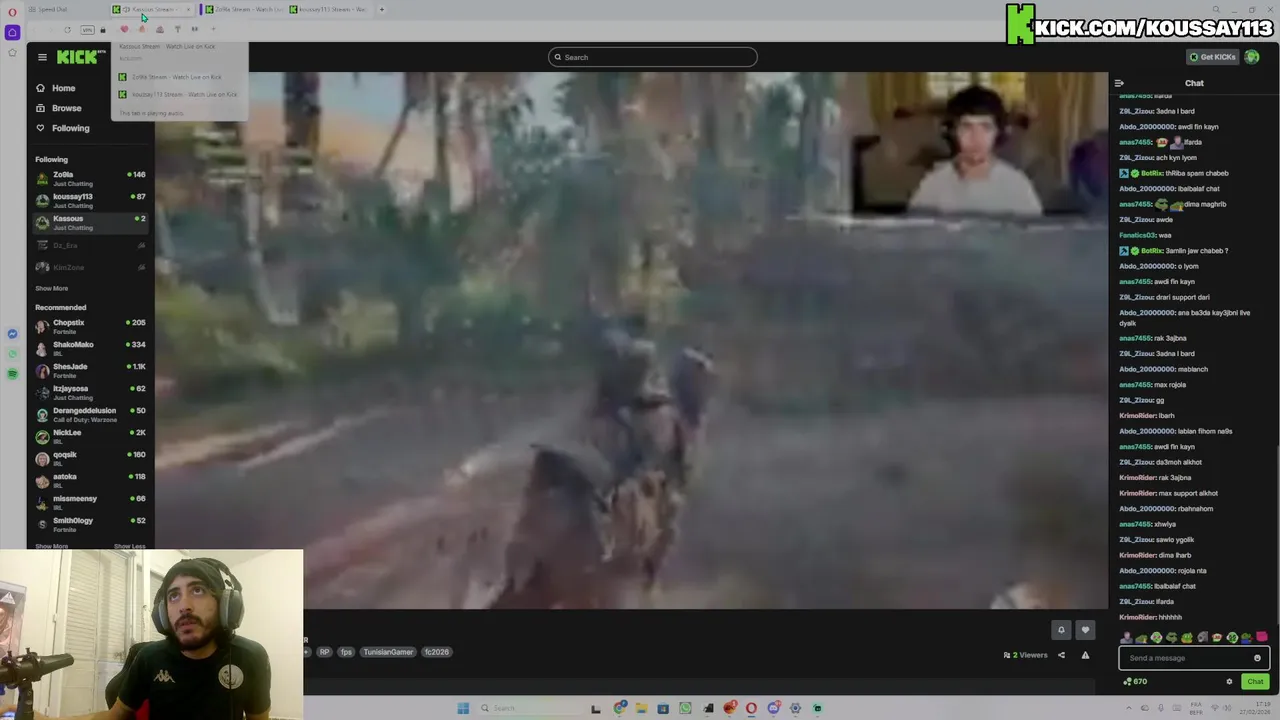Switch to the Speed Dial browser tab
Screen dimensions: 1280x720
coord(52,9)
